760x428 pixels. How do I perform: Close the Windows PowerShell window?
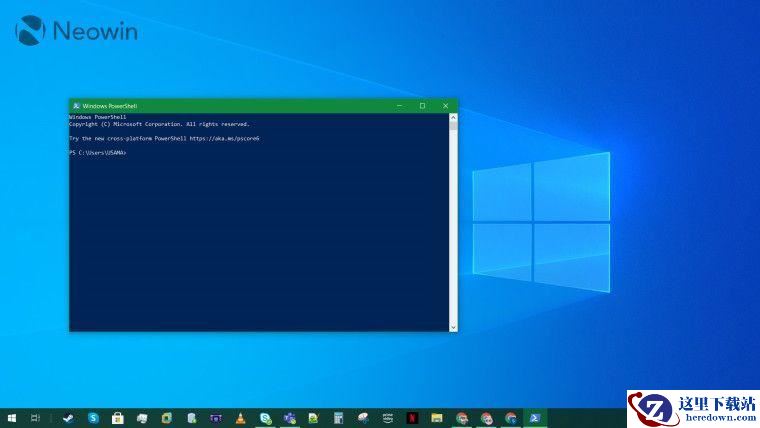445,105
